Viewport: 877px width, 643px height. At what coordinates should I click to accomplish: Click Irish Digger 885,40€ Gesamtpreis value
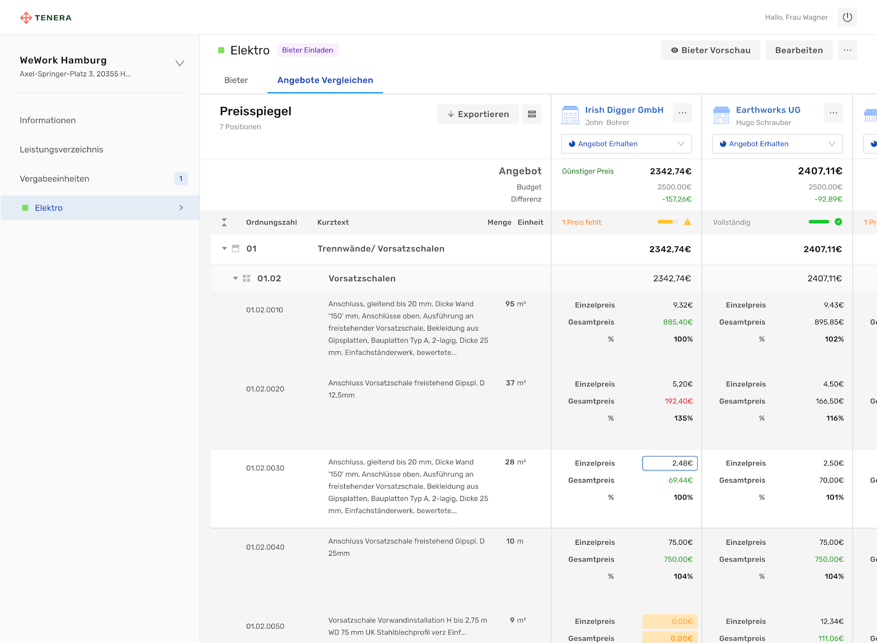pyautogui.click(x=678, y=322)
